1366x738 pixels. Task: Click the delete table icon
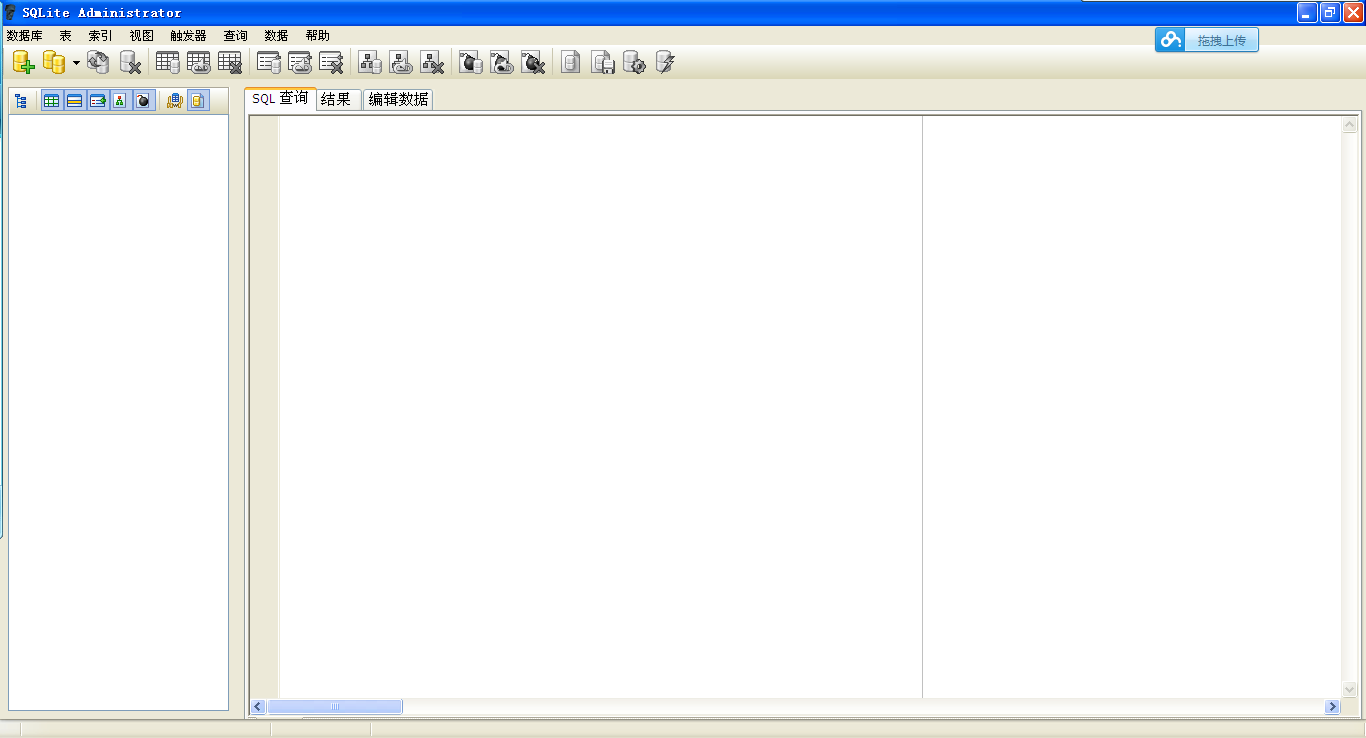pyautogui.click(x=230, y=62)
